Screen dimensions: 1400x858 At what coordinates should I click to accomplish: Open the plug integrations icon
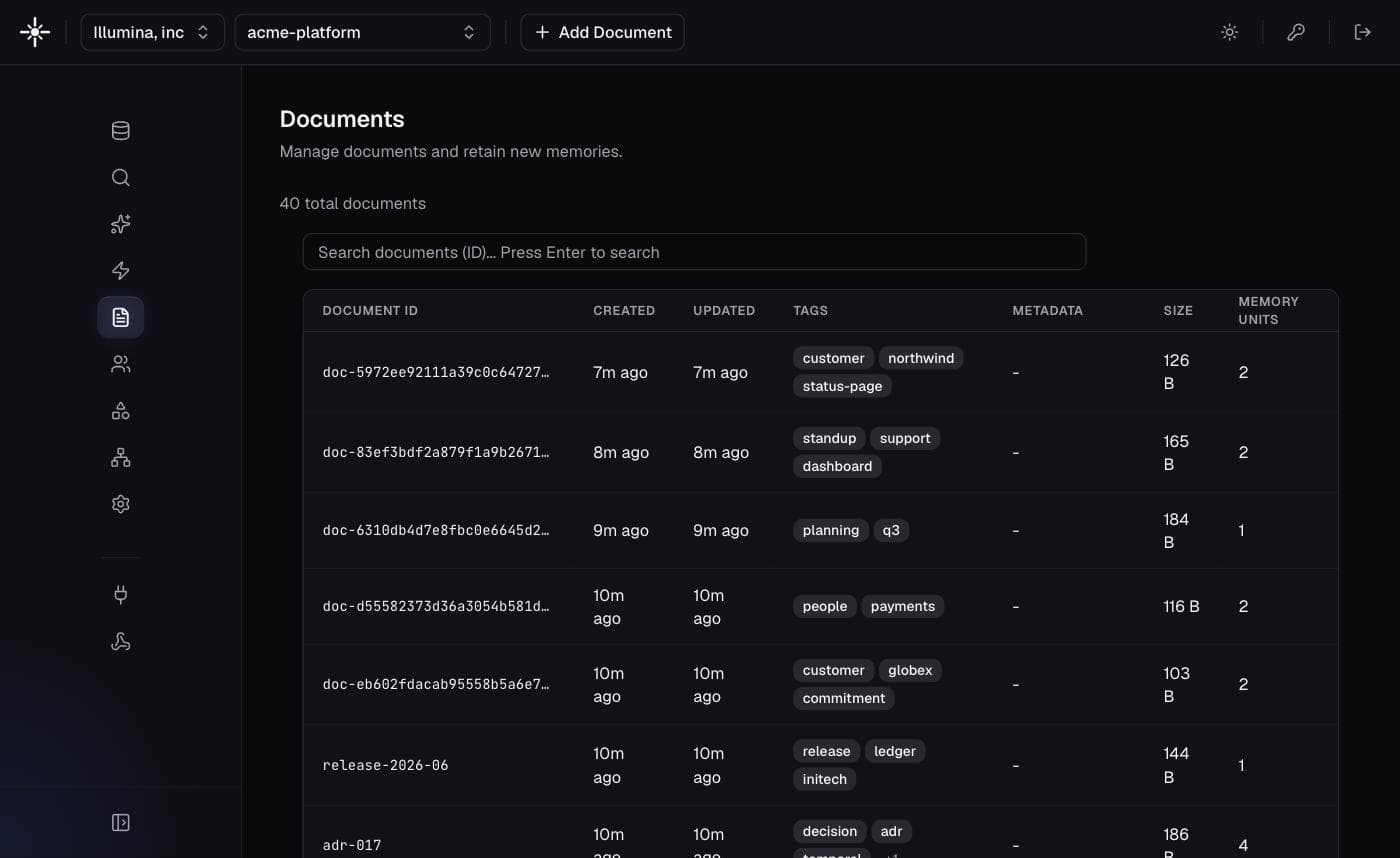121,595
